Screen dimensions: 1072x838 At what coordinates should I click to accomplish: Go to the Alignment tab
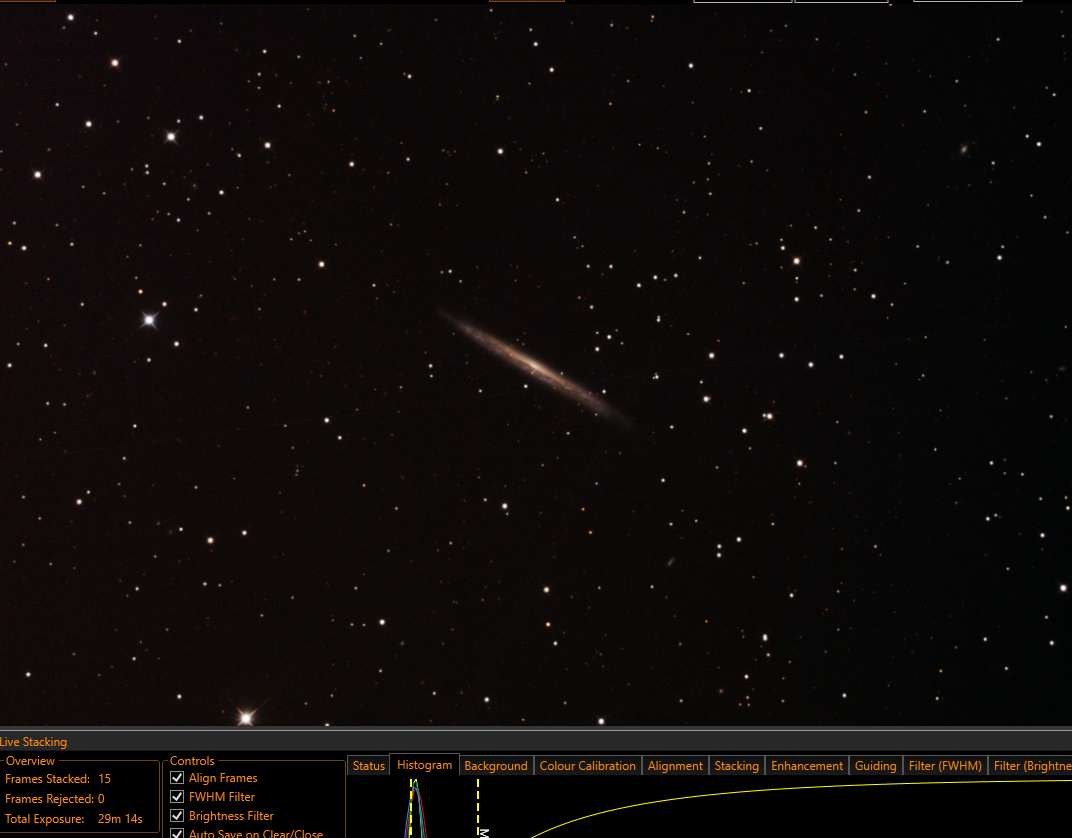point(675,766)
